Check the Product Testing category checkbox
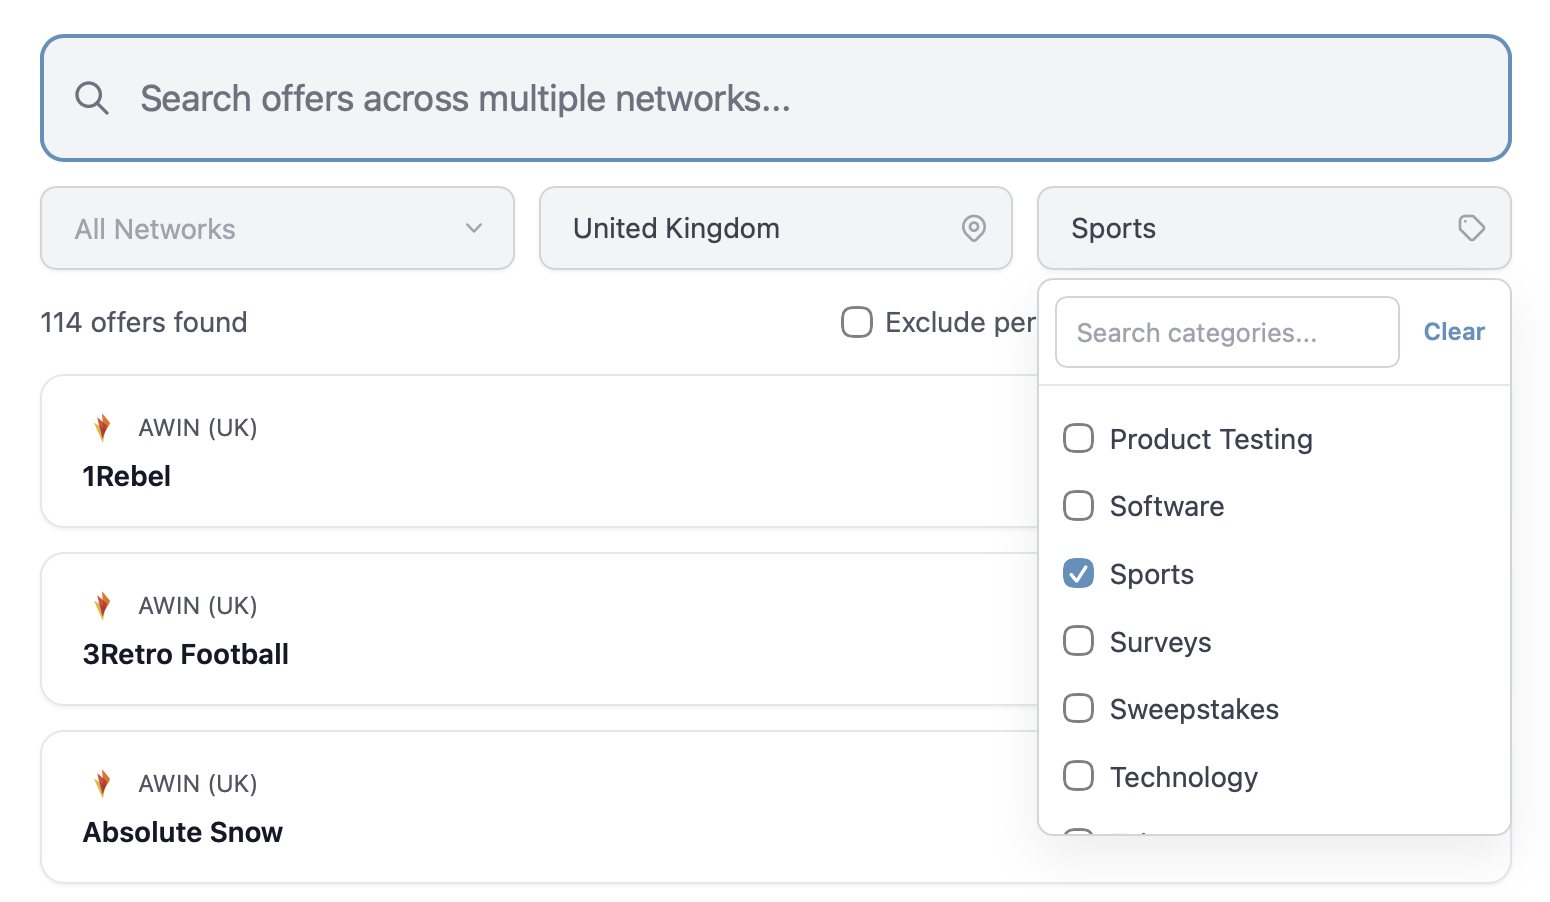The height and width of the screenshot is (902, 1550). (x=1078, y=438)
